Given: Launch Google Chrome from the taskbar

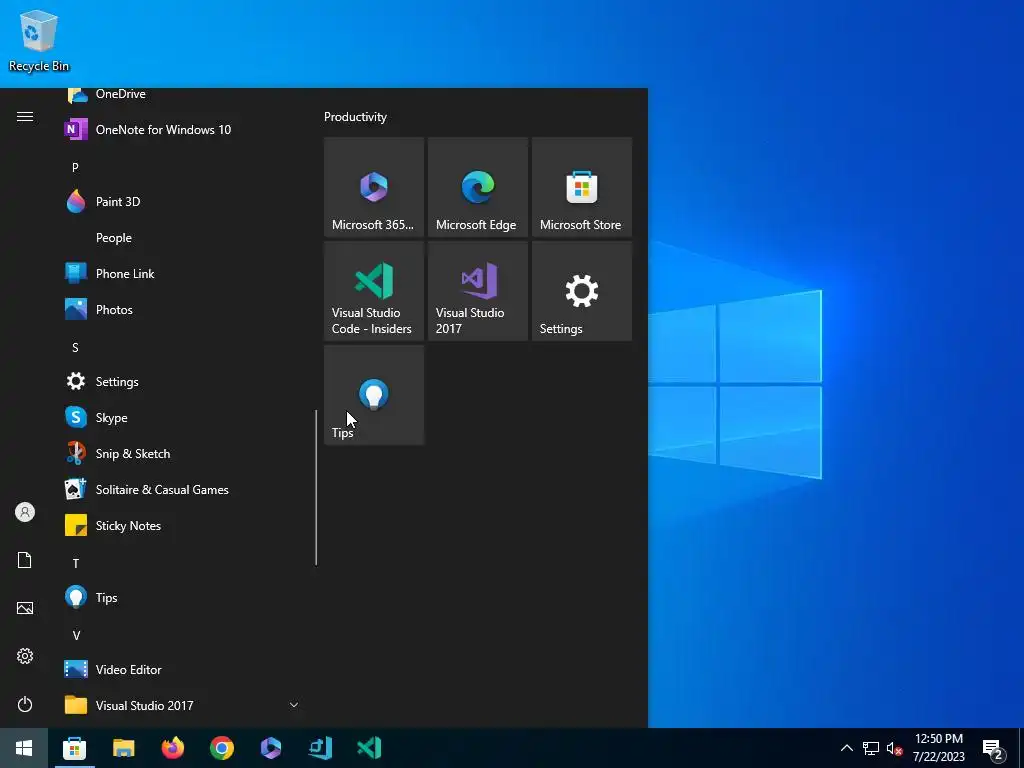Looking at the screenshot, I should tap(221, 748).
